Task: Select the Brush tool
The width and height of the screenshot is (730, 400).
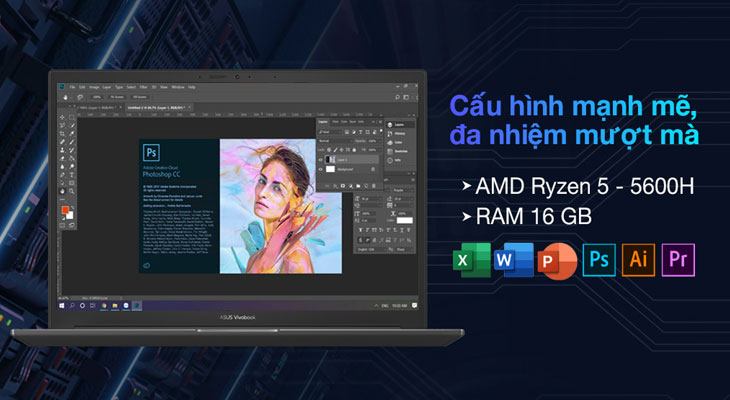Action: point(72,142)
